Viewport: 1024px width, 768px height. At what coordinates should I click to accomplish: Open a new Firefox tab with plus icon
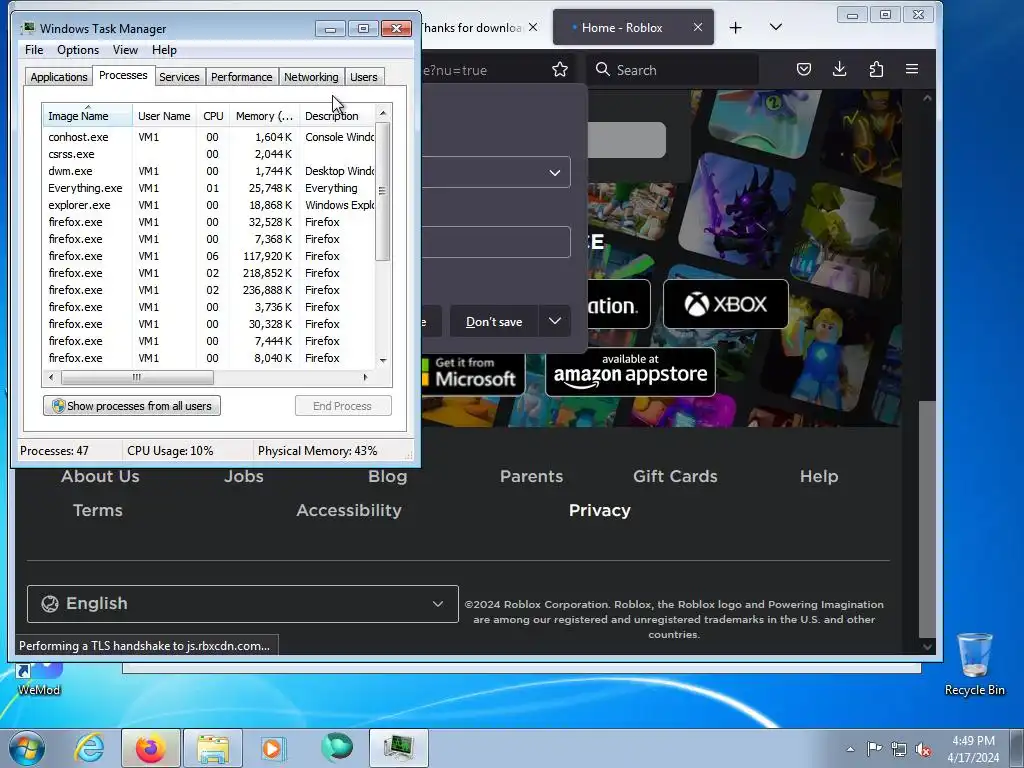[735, 27]
